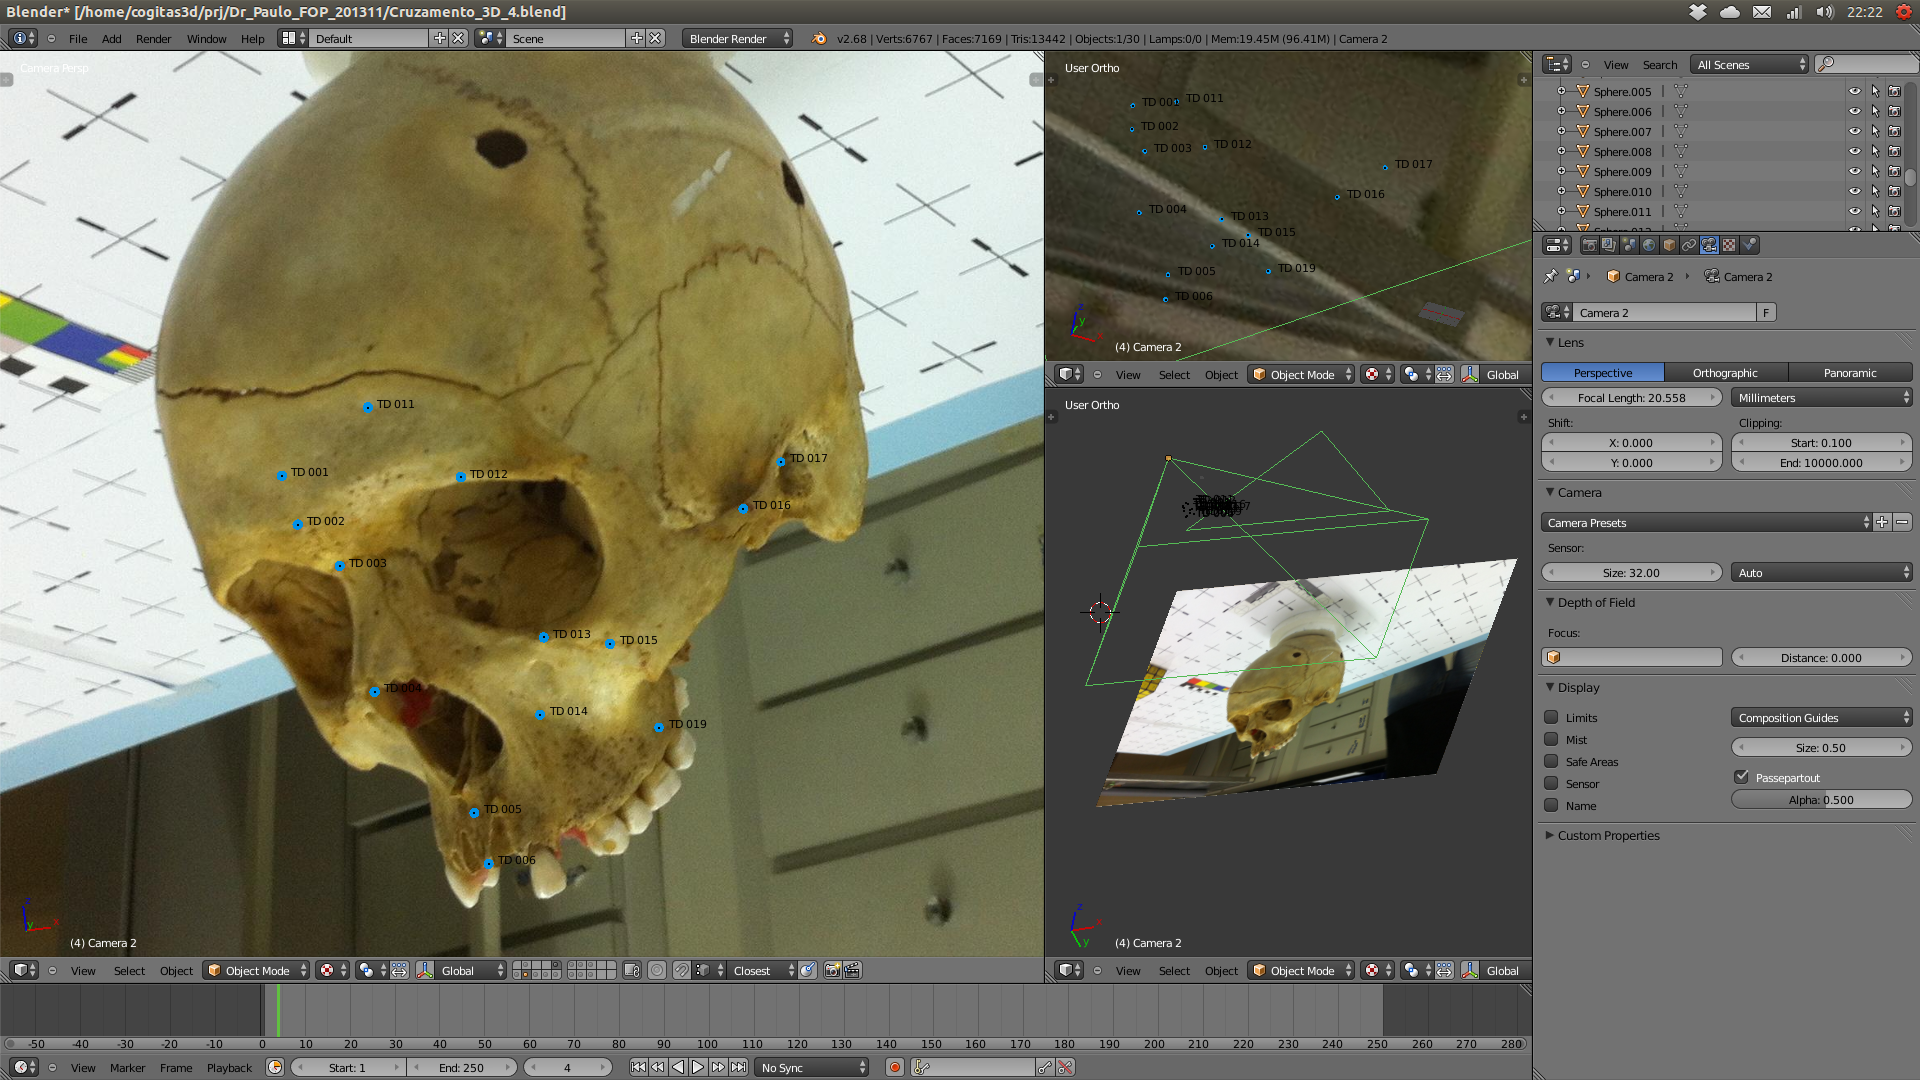Viewport: 1920px width, 1080px height.
Task: Click the pin icon in the properties editor
Action: coord(1551,276)
